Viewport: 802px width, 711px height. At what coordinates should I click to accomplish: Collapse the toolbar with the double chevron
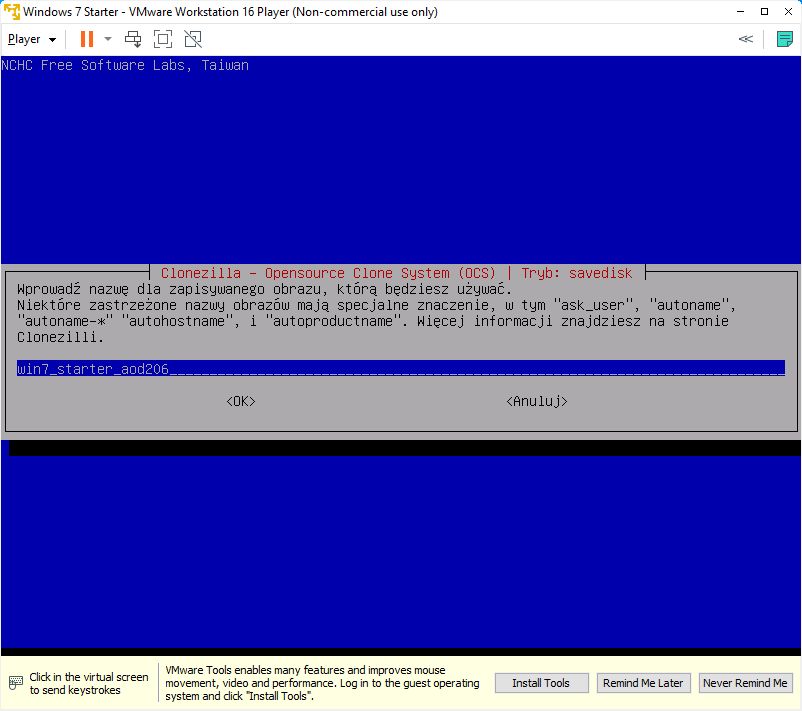coord(745,39)
